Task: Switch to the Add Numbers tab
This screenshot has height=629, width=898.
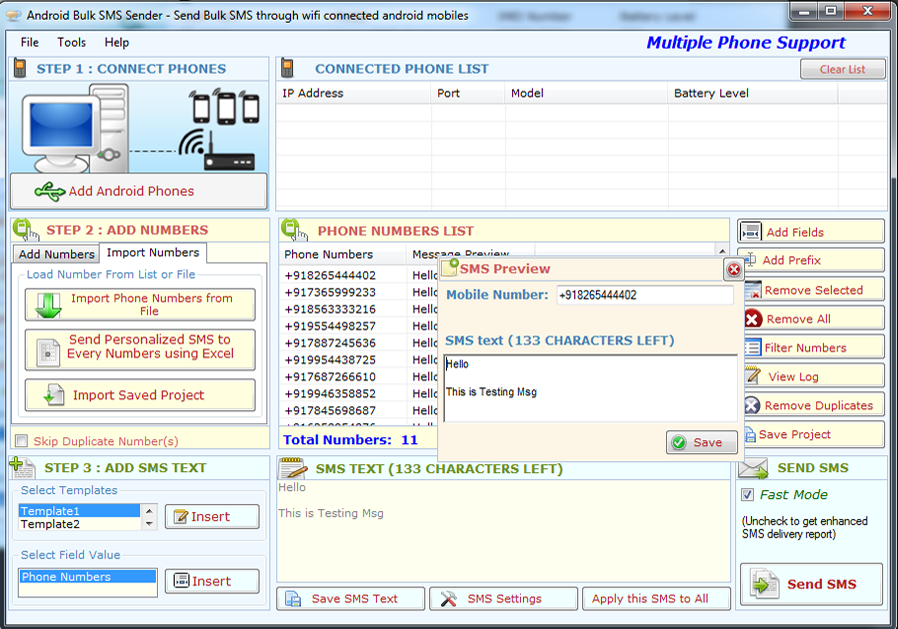Action: click(56, 254)
